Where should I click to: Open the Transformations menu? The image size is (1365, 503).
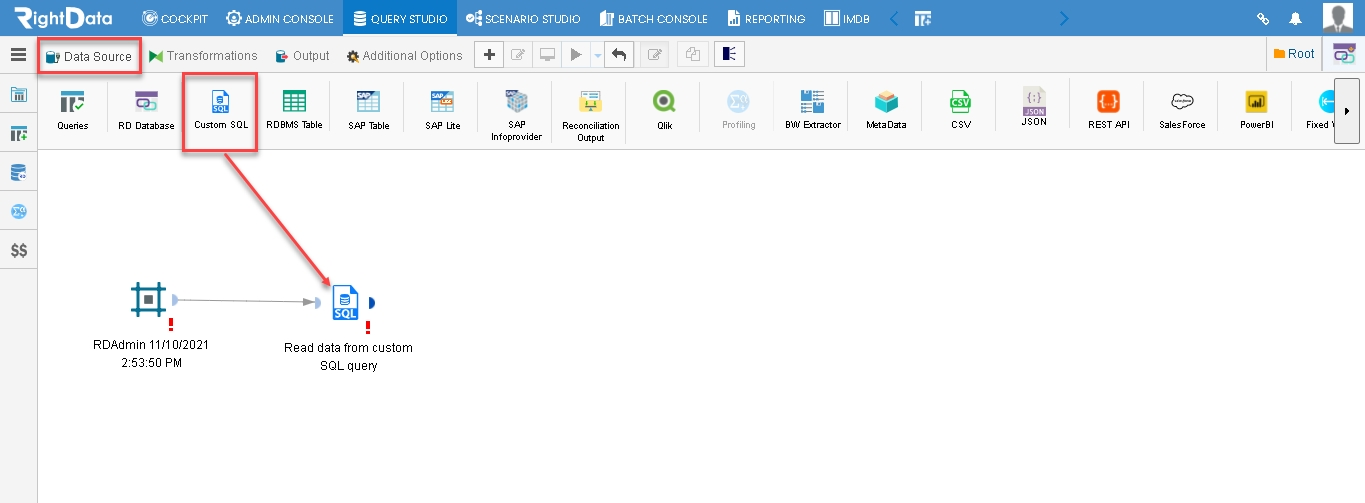[203, 56]
